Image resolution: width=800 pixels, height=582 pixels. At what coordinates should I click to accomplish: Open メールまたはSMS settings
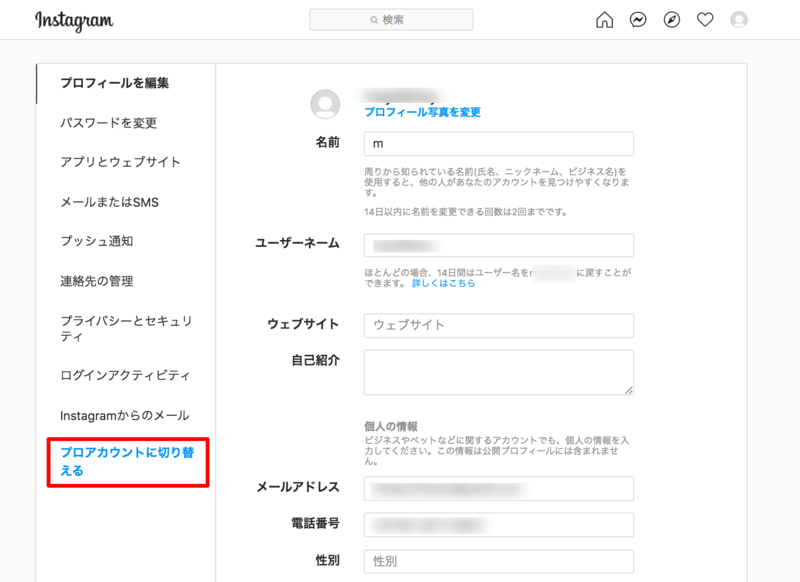[x=110, y=202]
